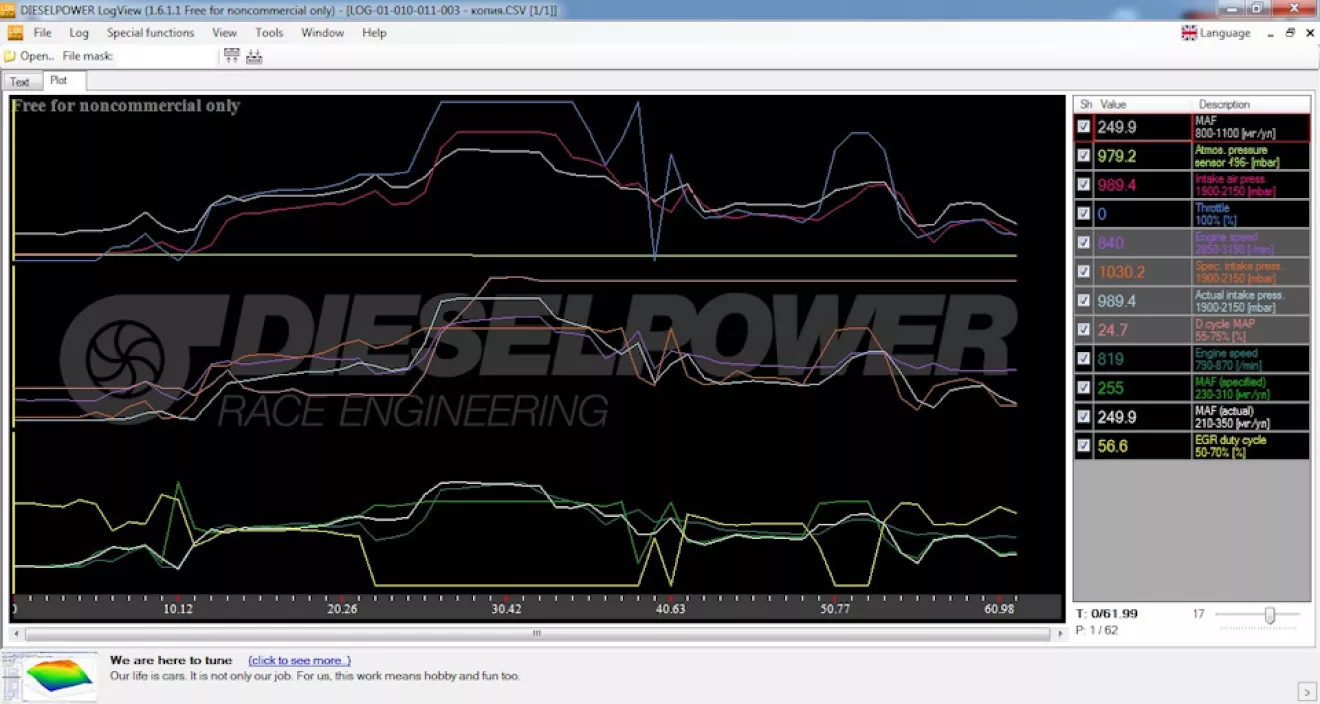Restore the inner document window button
Screen dimensions: 1320x704
coord(1290,33)
